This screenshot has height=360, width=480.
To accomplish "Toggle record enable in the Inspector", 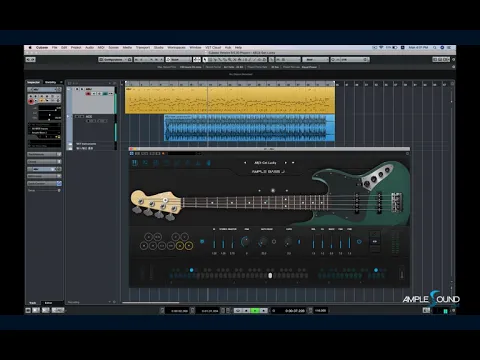I will click(31, 101).
